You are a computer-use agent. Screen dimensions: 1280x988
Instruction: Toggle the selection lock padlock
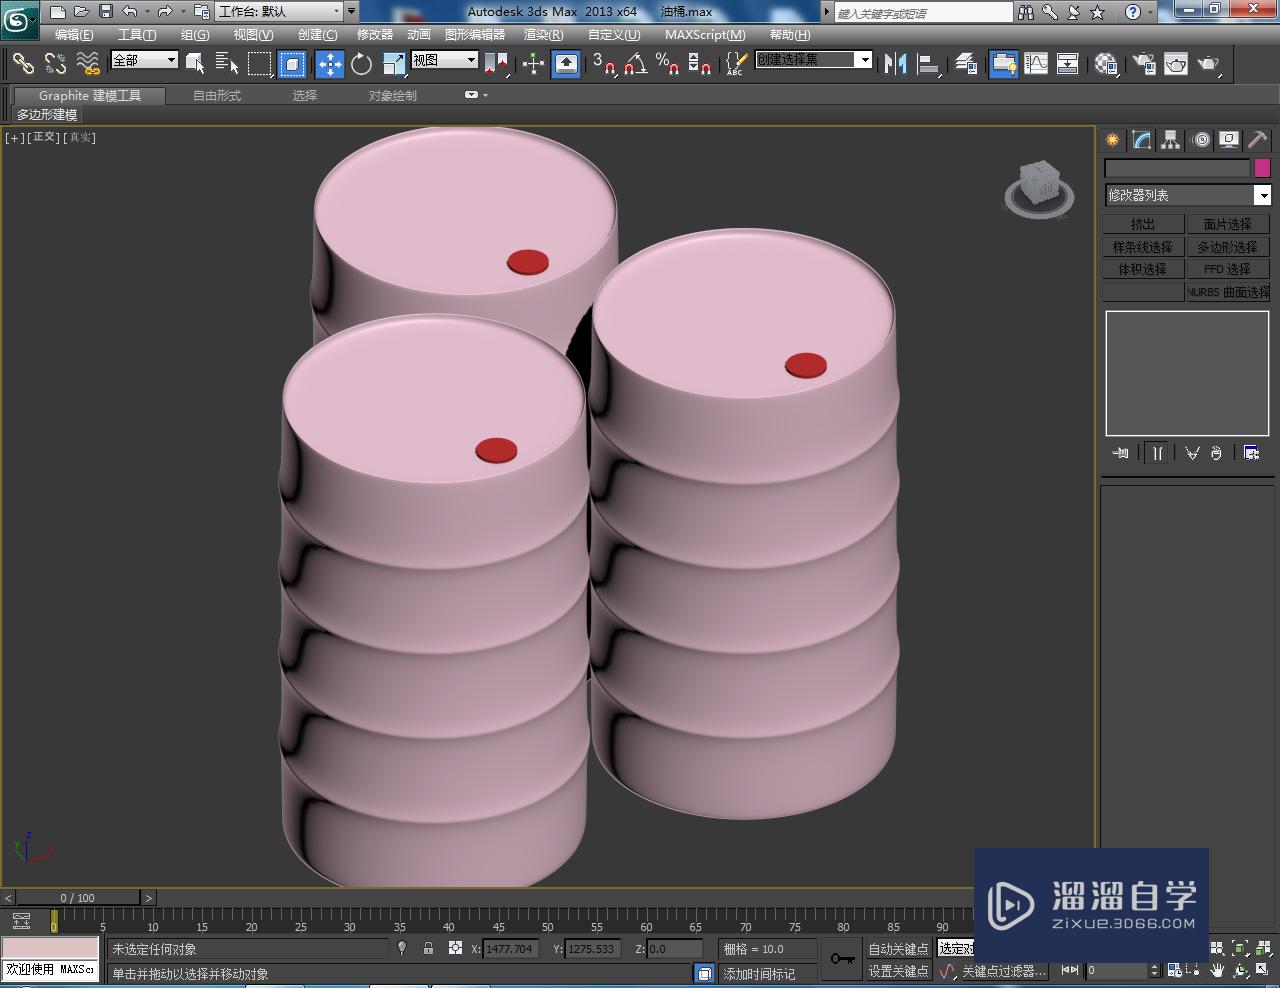point(428,948)
